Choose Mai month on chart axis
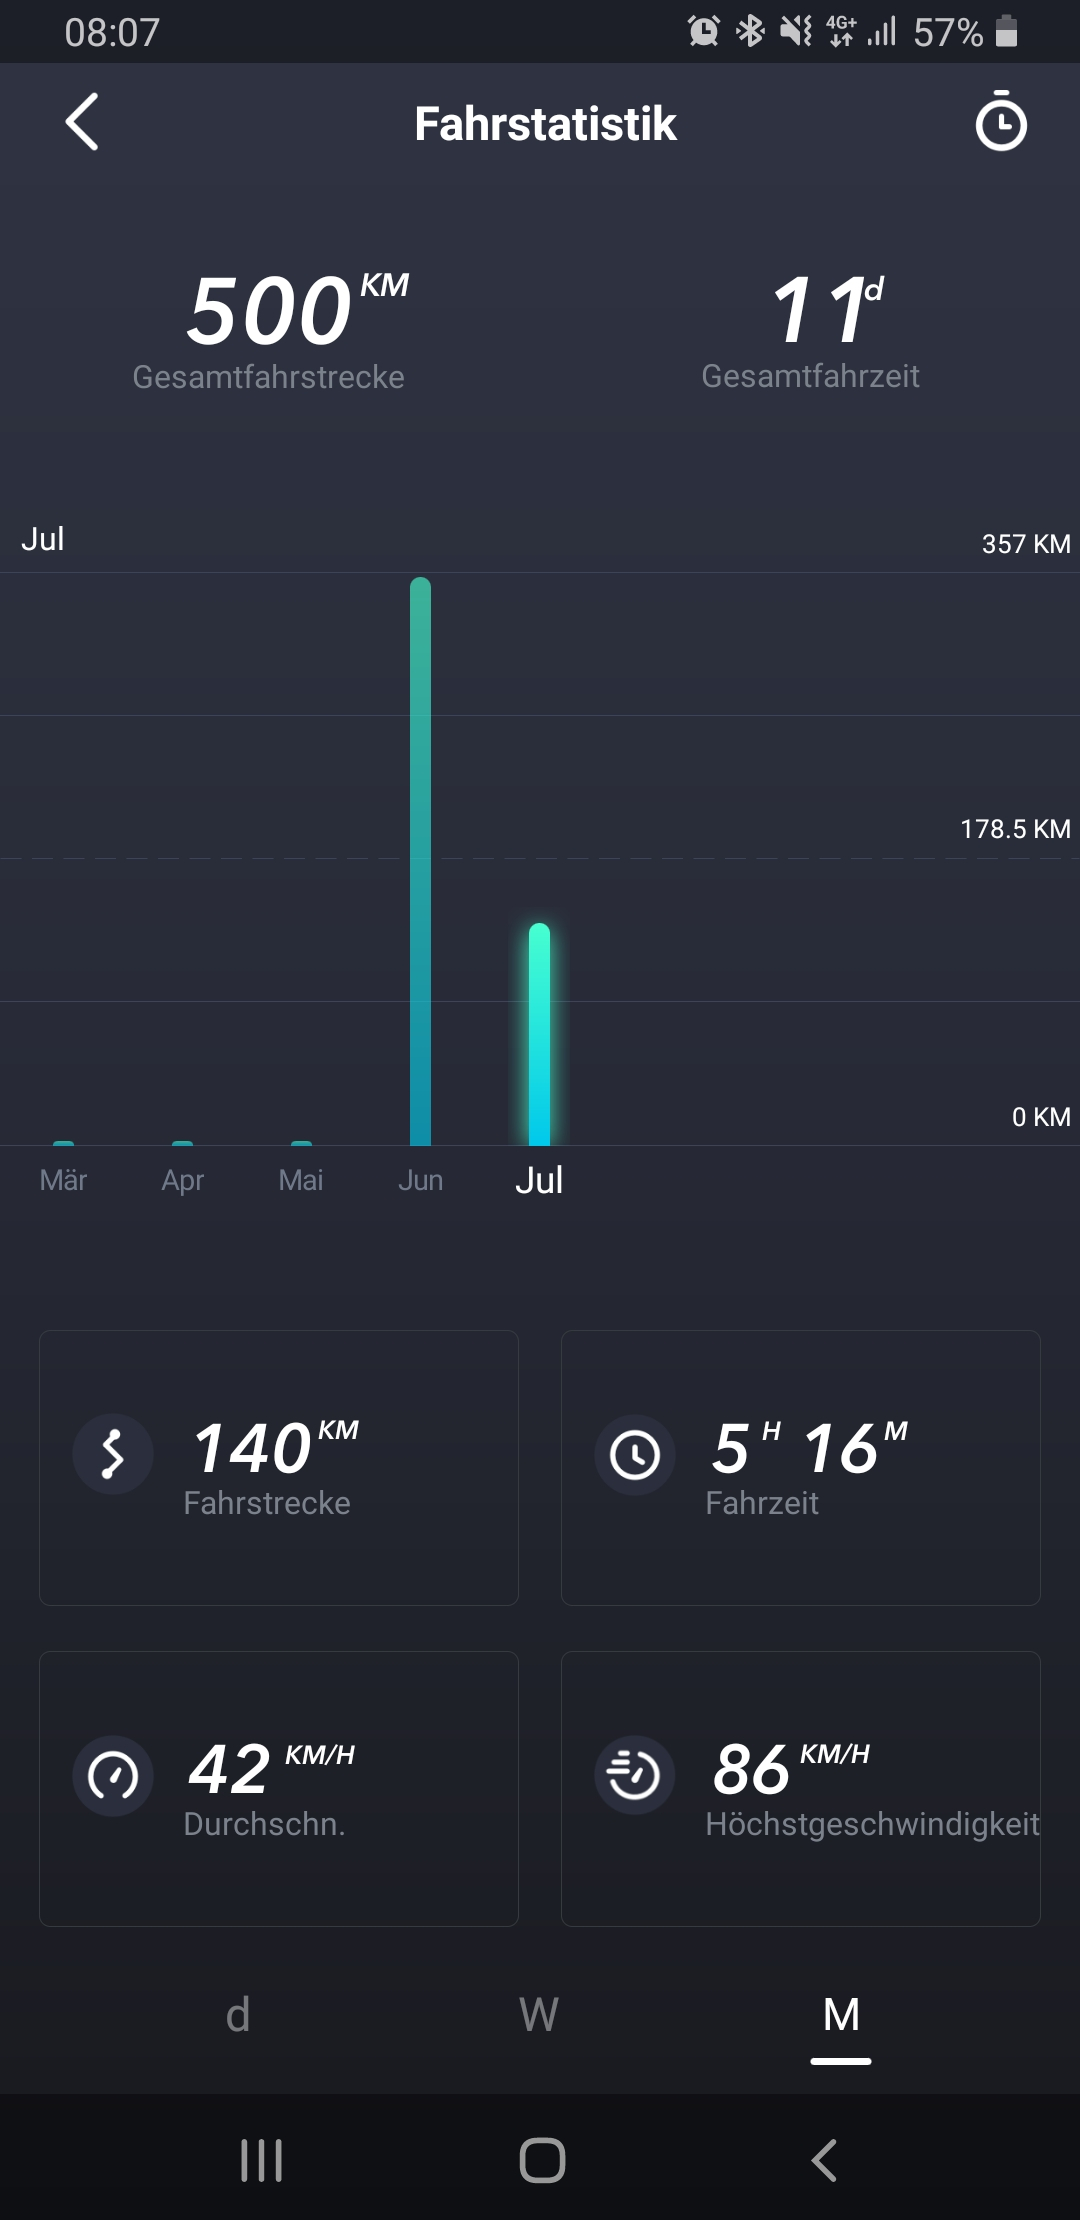This screenshot has width=1080, height=2220. click(301, 1180)
